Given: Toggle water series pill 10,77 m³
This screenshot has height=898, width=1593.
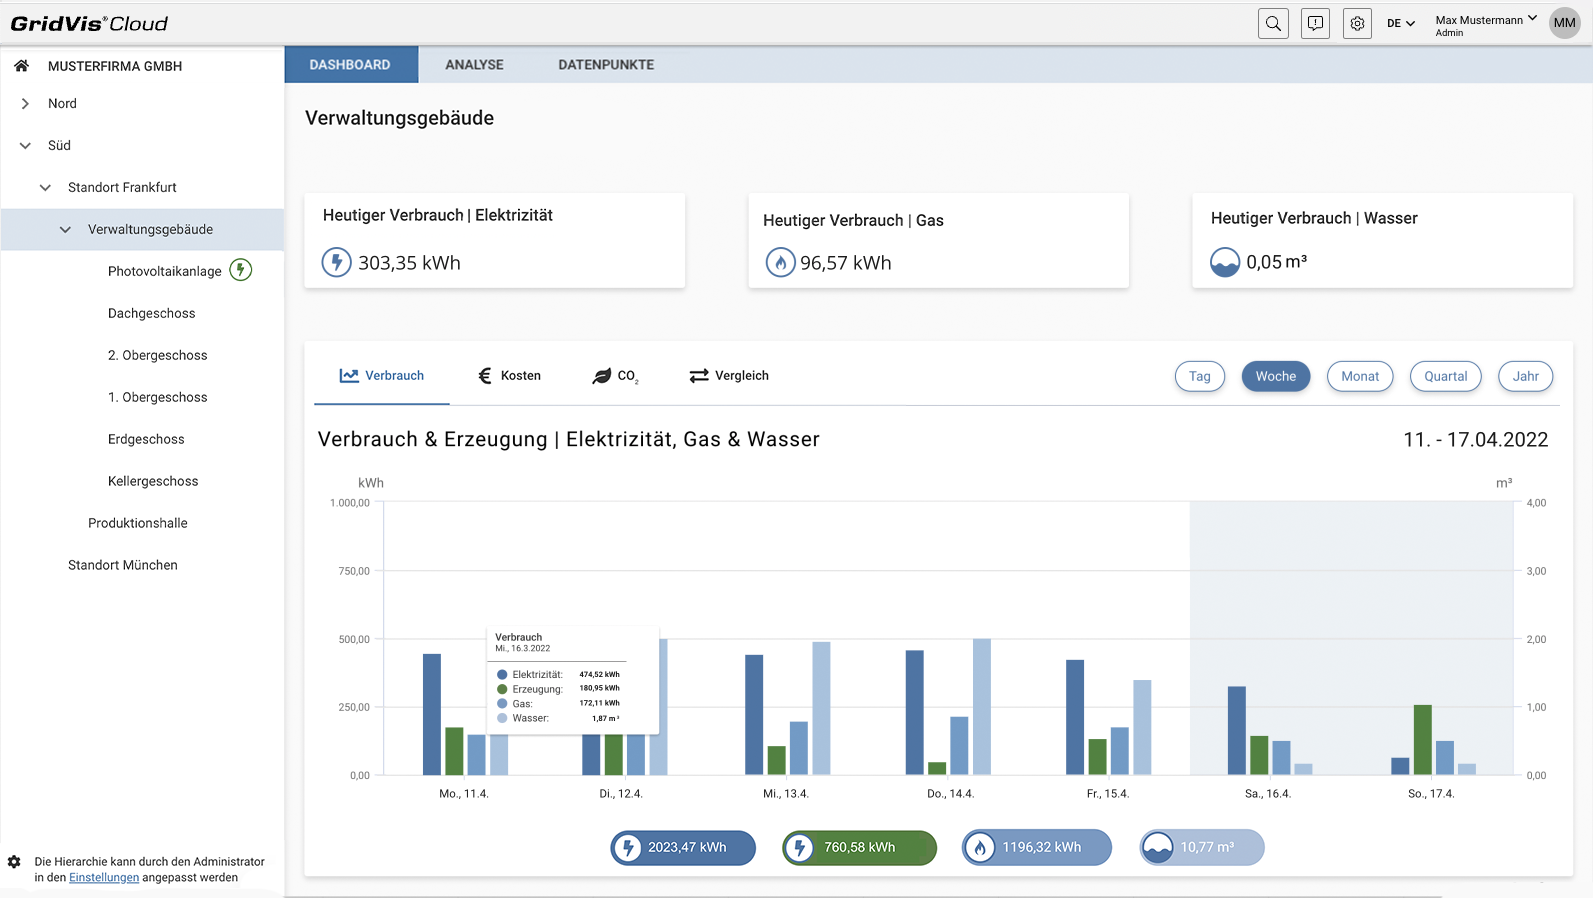Looking at the screenshot, I should click(1202, 848).
